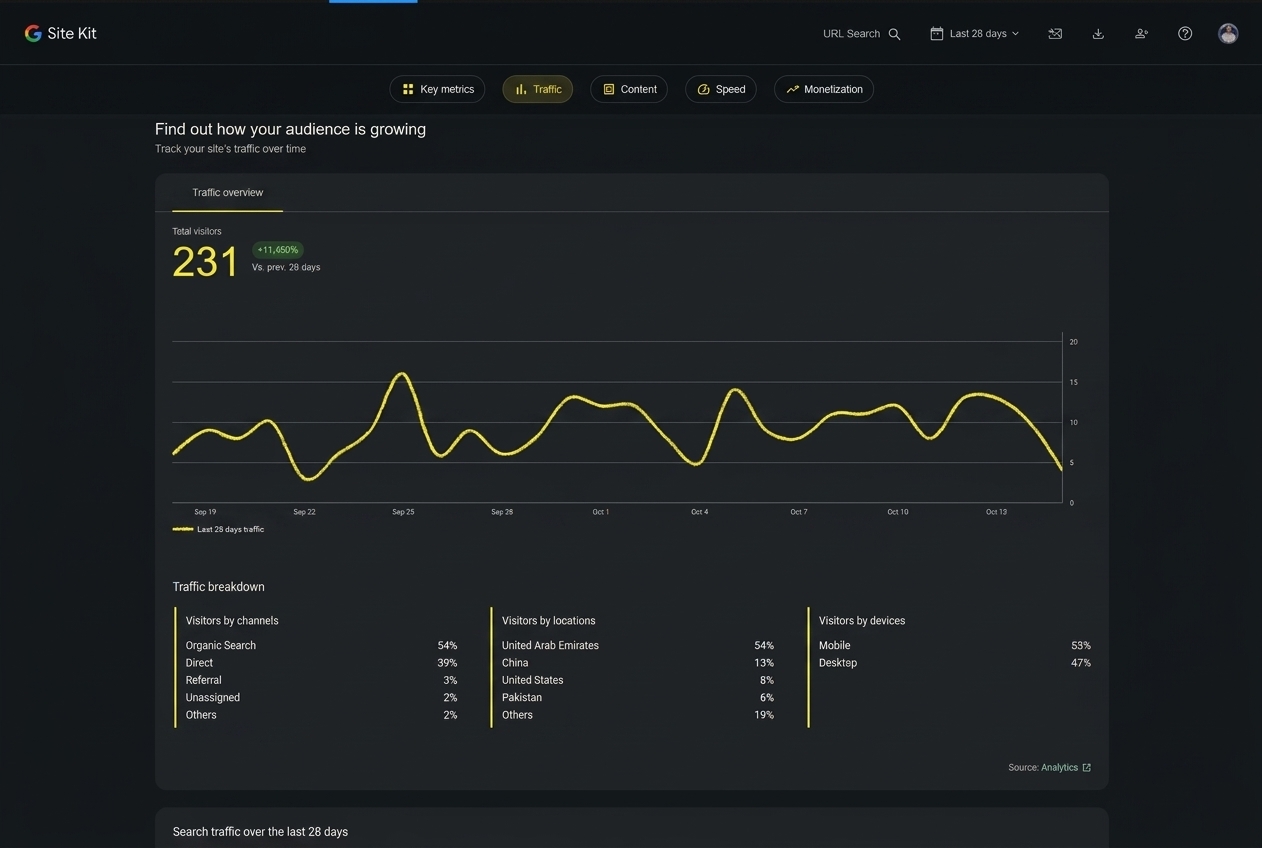Click the Pakistan location row

(638, 698)
